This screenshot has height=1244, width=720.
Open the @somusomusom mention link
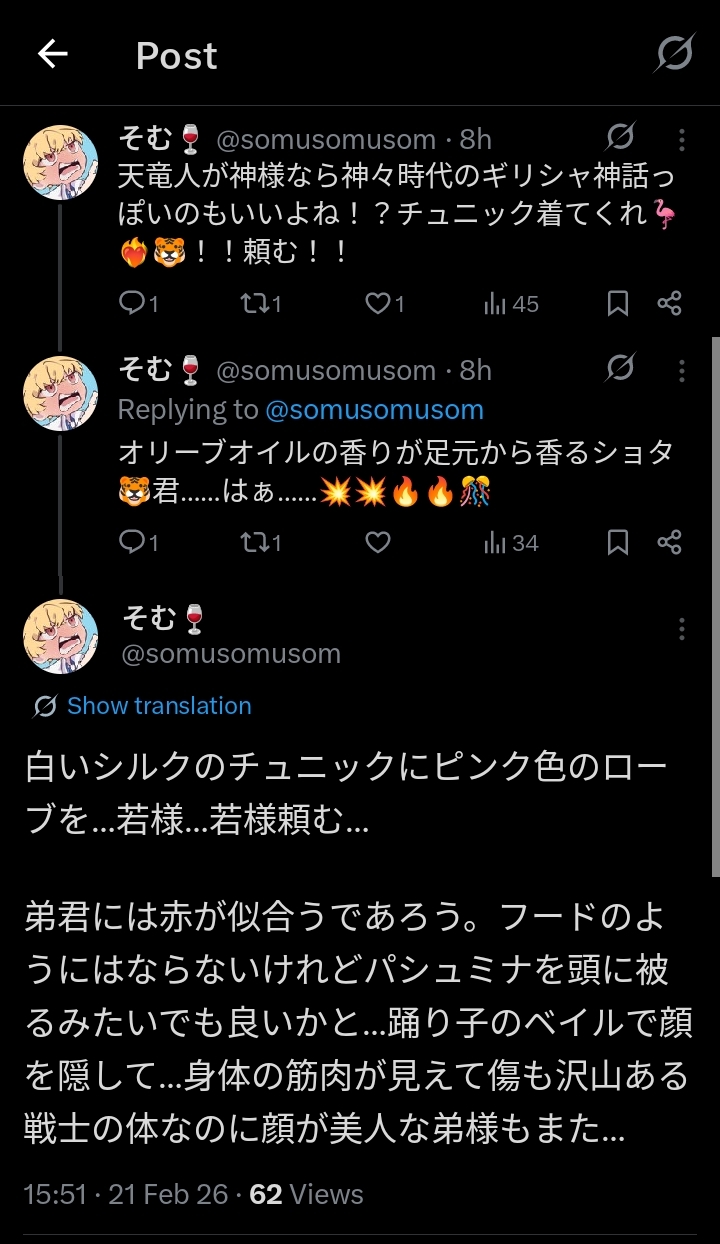coord(374,410)
